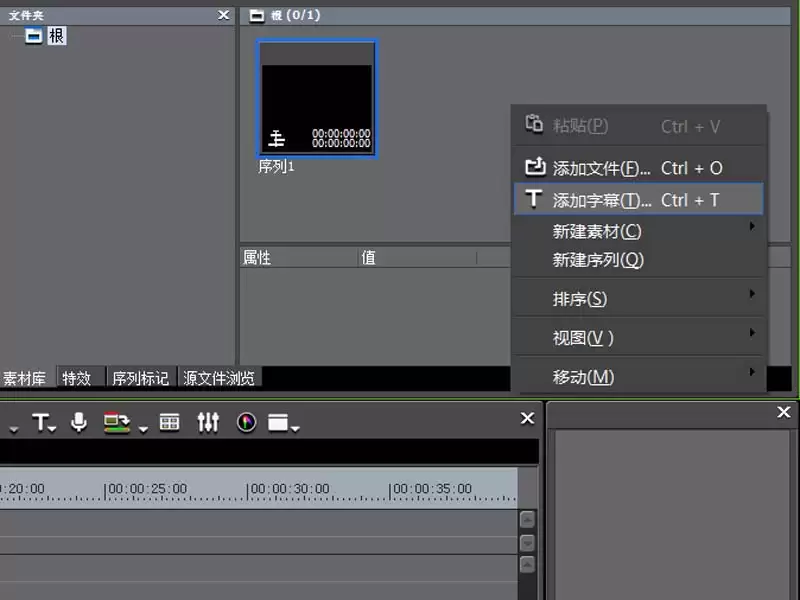Select the 根 root folder icon in the tree
800x600 pixels.
[34, 36]
